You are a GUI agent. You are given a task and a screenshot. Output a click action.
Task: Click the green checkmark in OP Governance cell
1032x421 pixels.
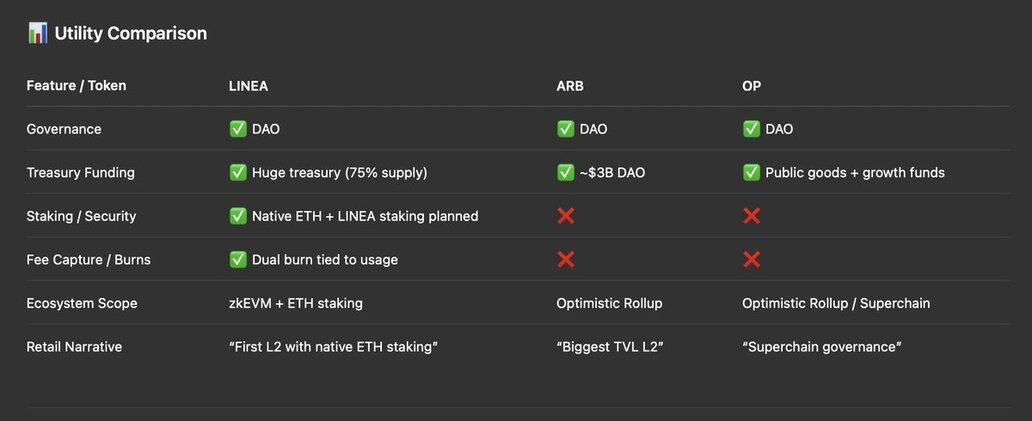coord(751,129)
